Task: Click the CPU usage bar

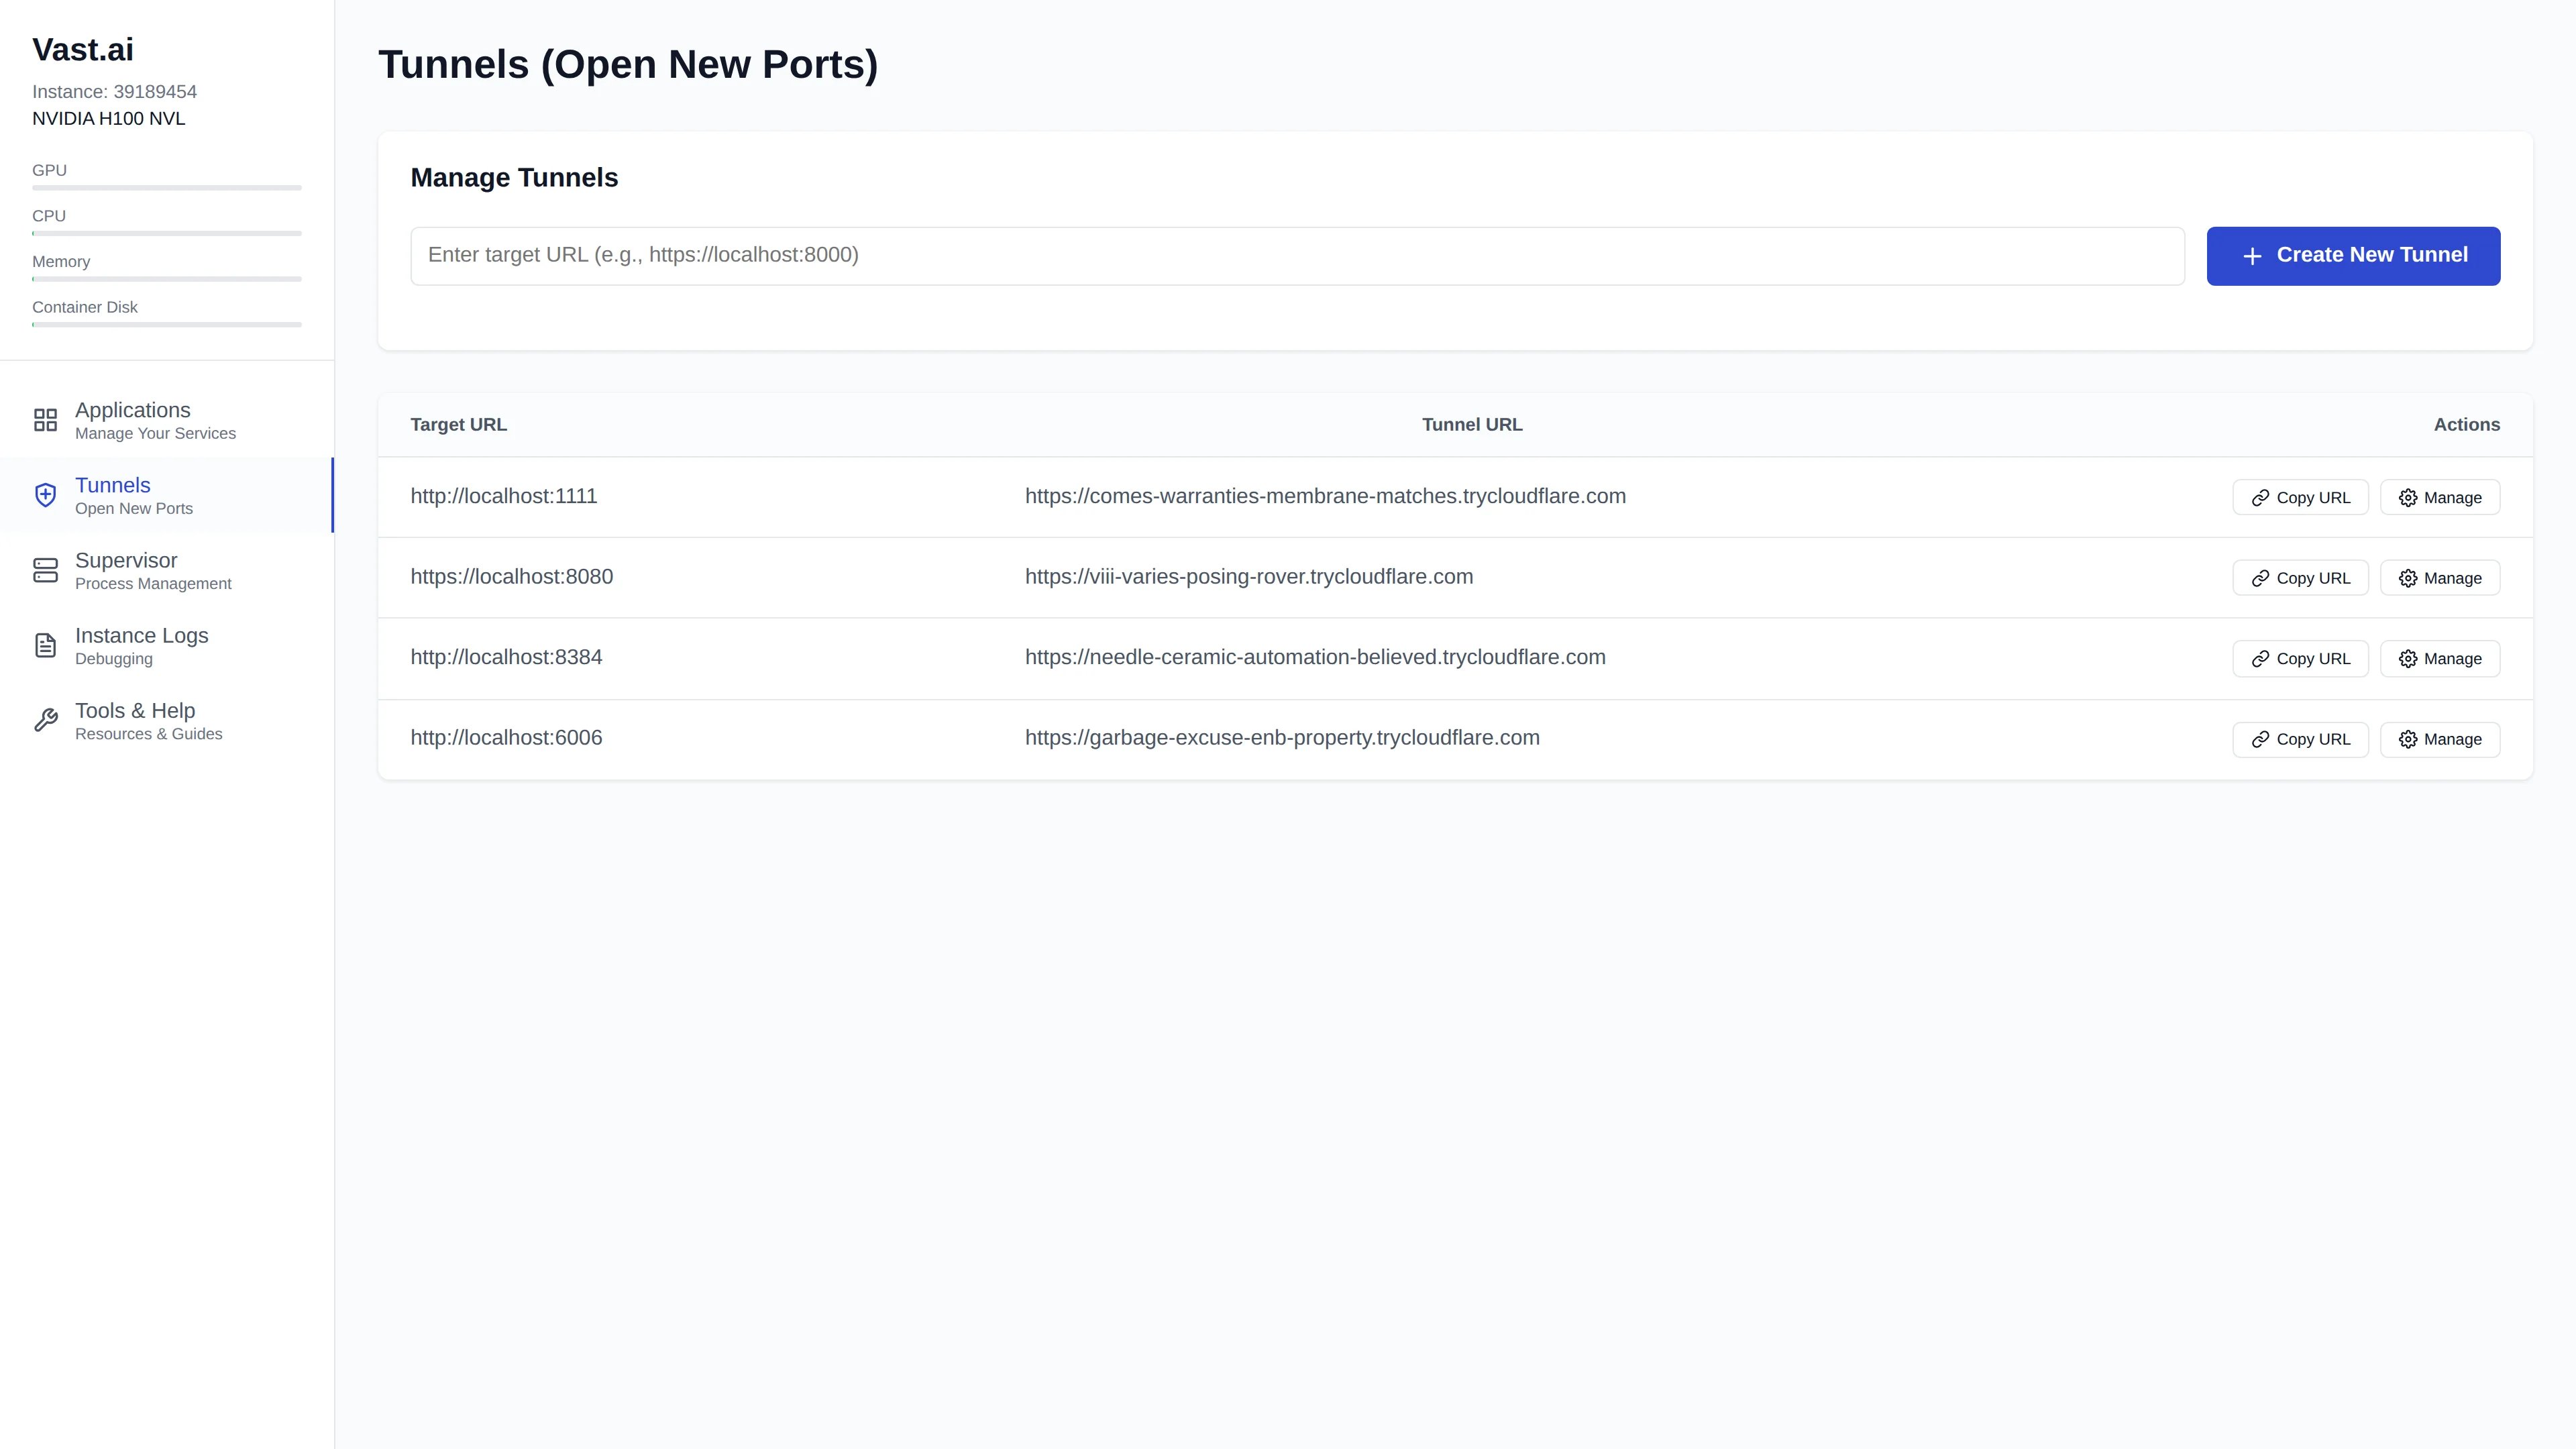Action: [166, 233]
